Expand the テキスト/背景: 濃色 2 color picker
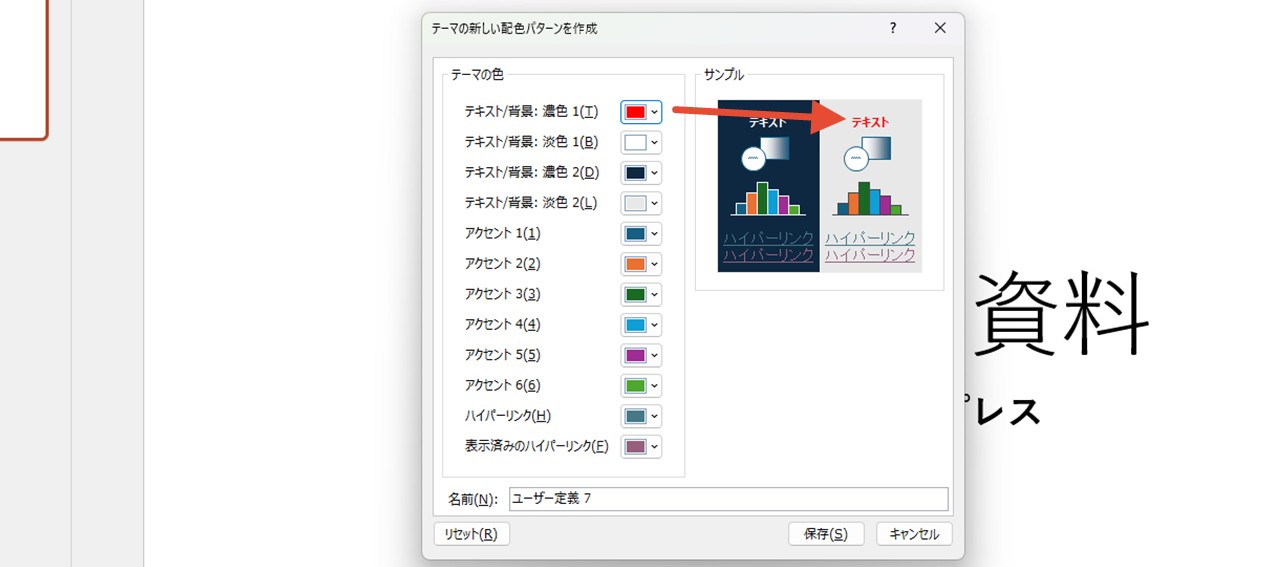 coord(641,173)
